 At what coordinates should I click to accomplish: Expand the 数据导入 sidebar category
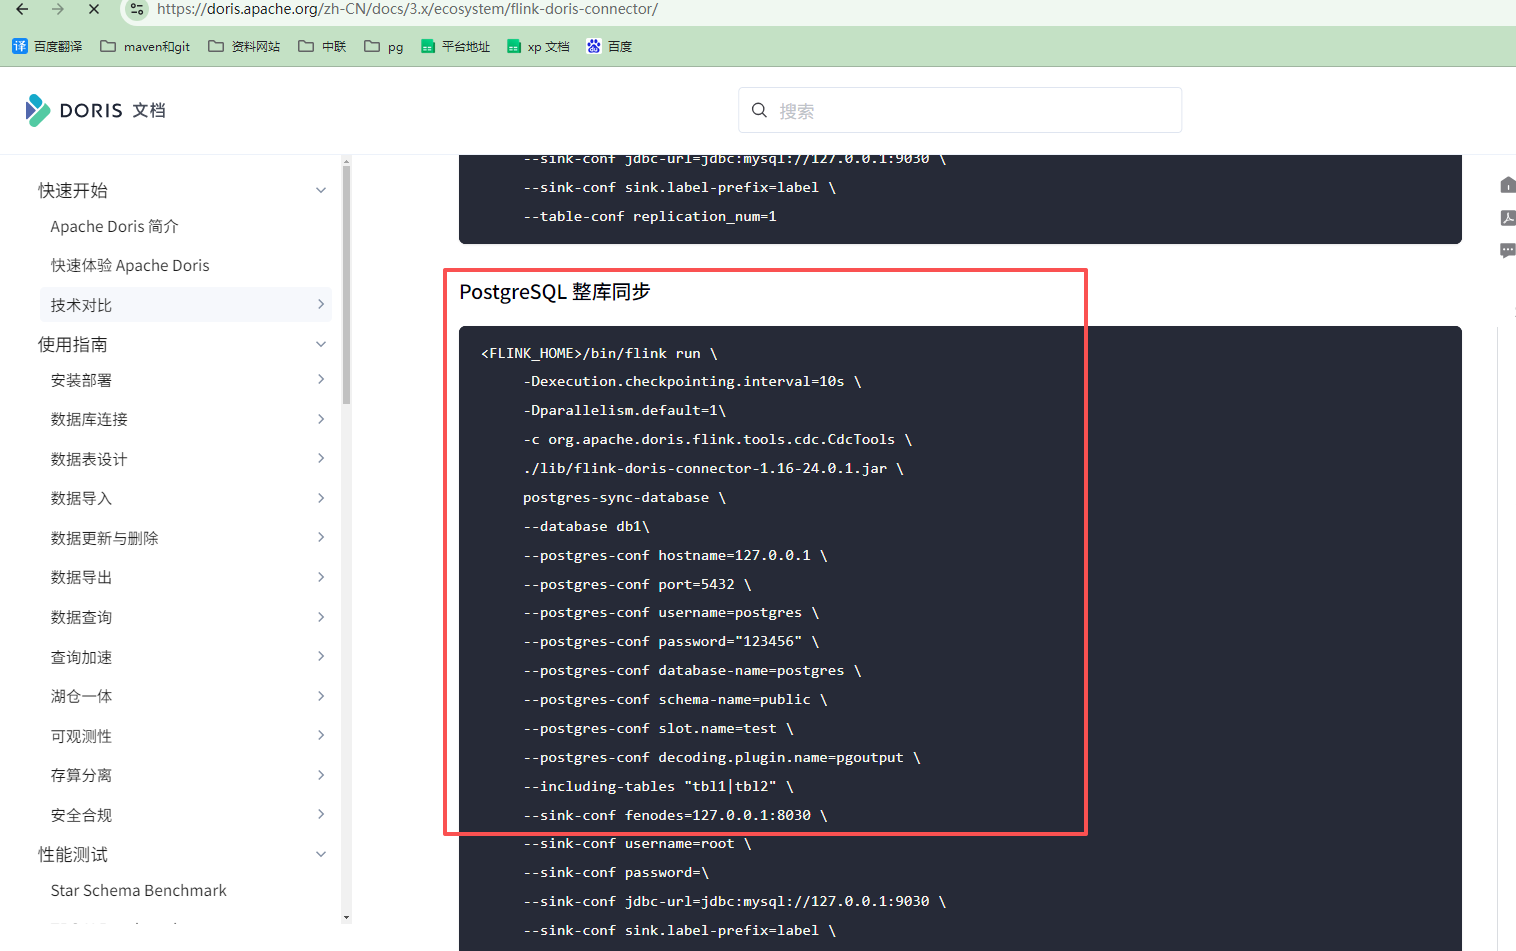coord(320,498)
